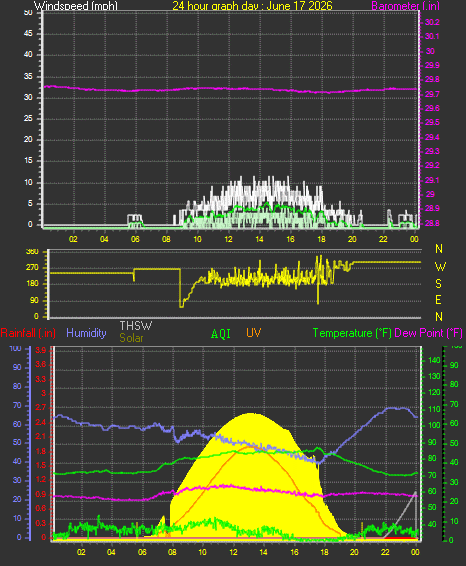Screen dimensions: 466x566
Task: Click the 'Temperature (°F)' legend label
Action: point(352,333)
